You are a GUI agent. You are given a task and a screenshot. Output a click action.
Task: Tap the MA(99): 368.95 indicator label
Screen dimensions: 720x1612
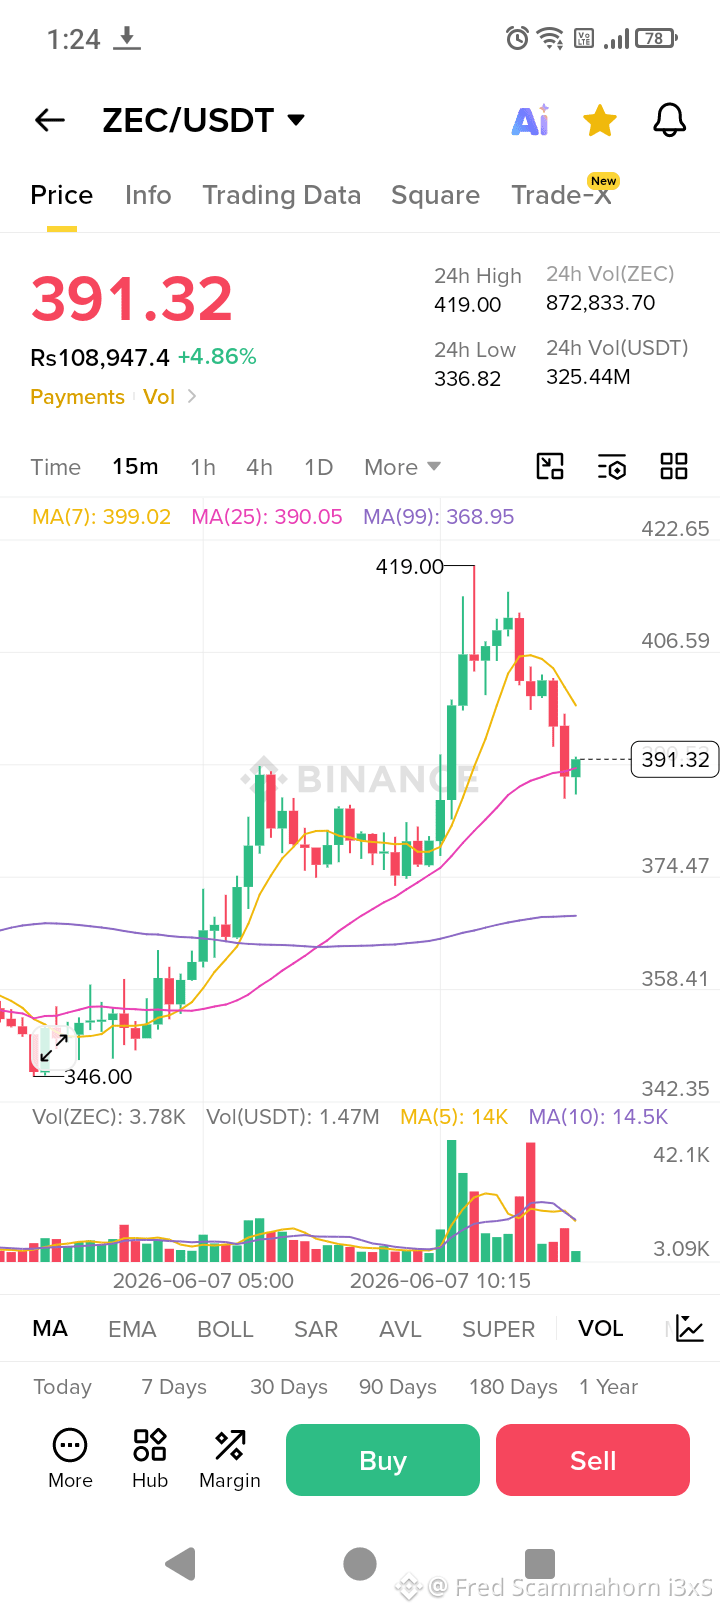439,517
